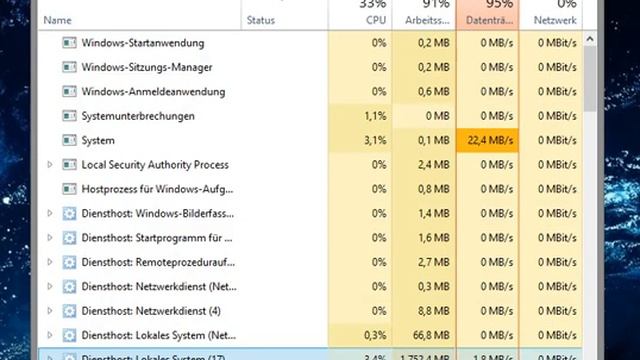Click the 1,6 MB memory value
Viewport: 640px width, 360px height.
point(433,238)
